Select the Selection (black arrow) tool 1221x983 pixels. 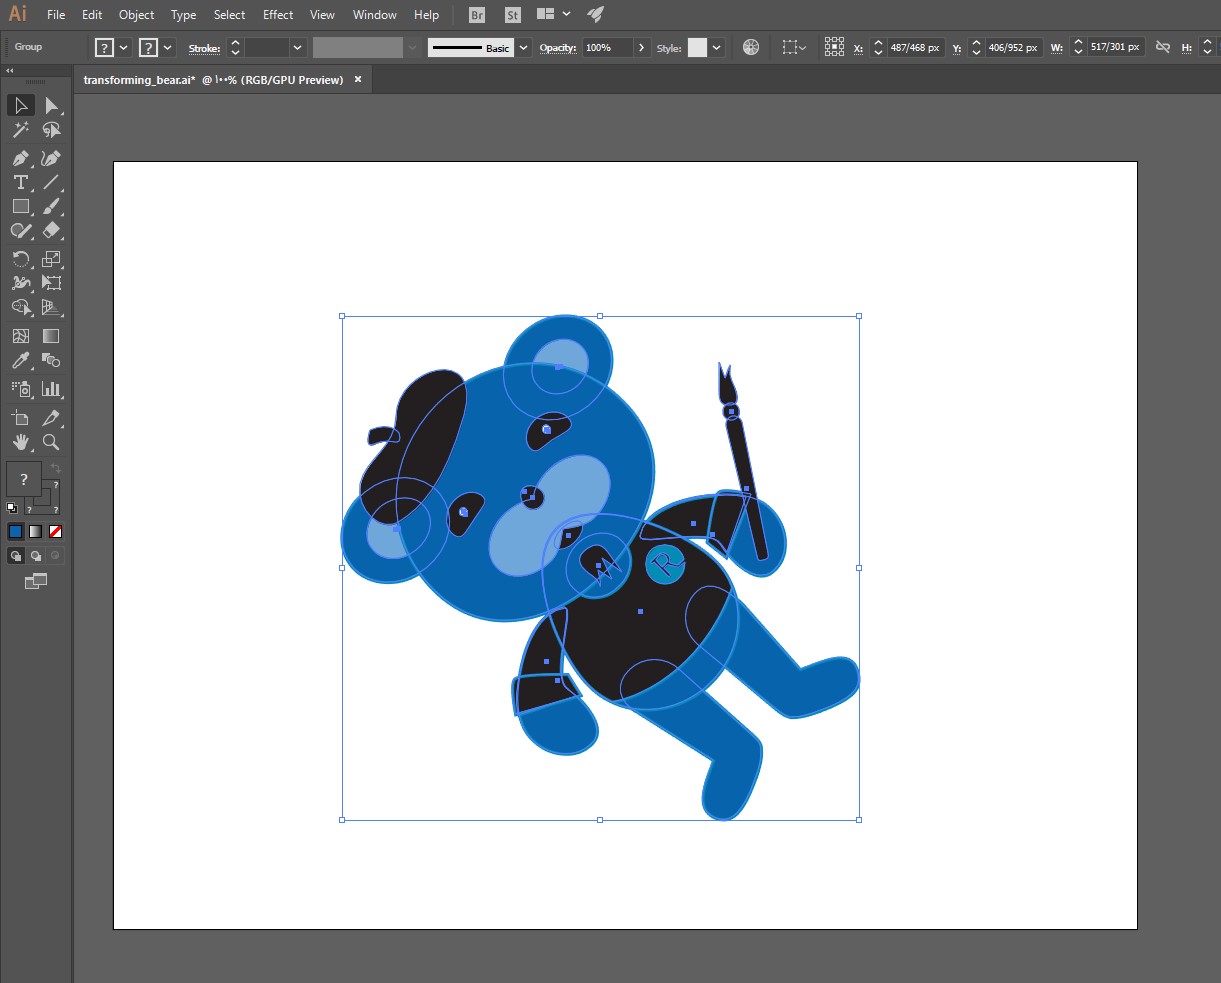click(x=20, y=105)
